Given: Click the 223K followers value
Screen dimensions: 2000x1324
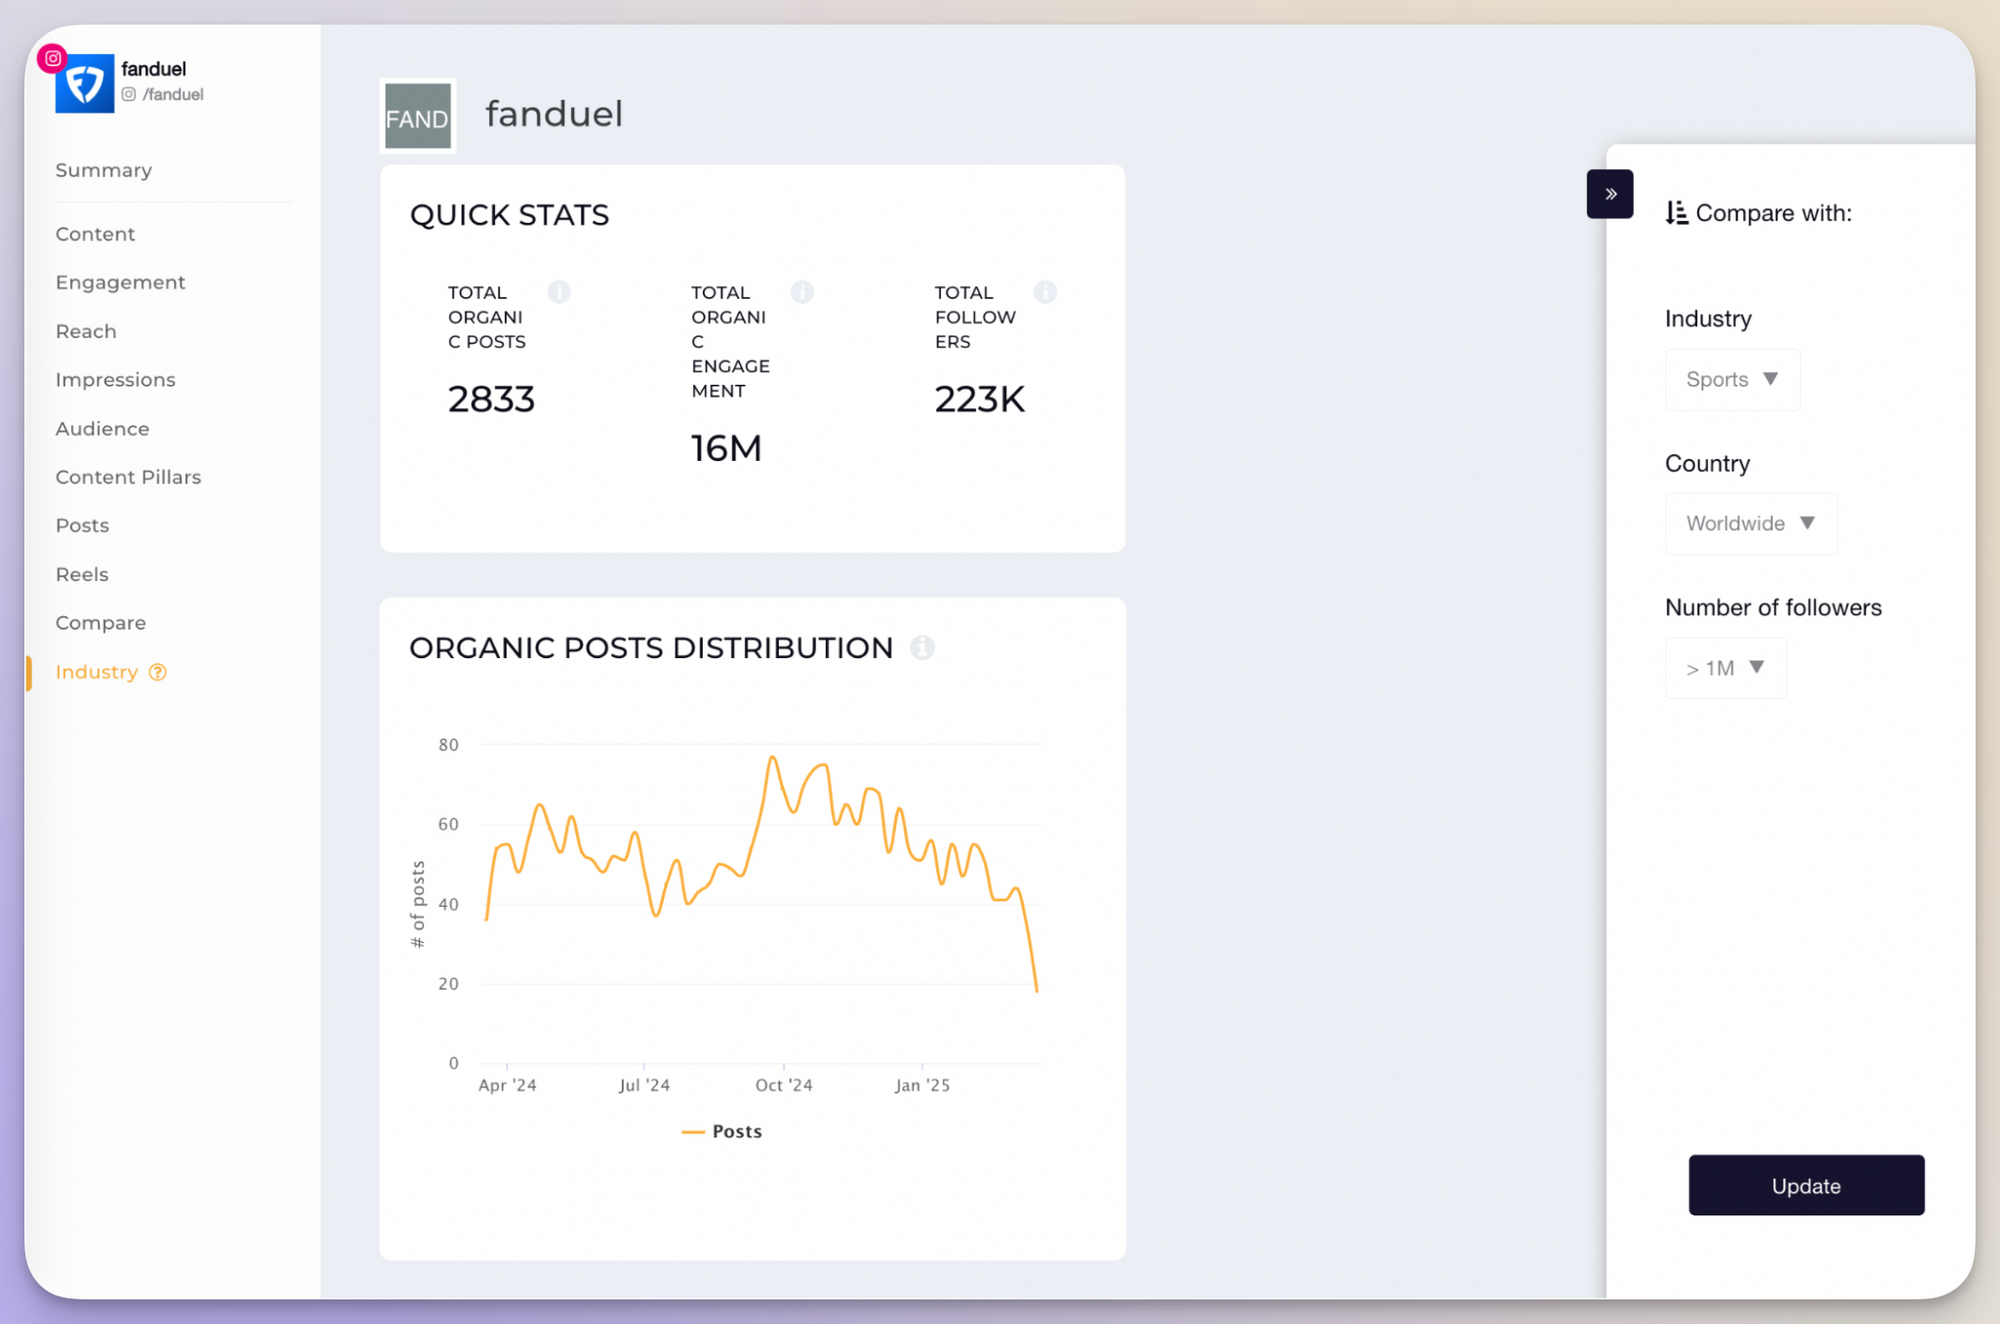Looking at the screenshot, I should (x=979, y=400).
